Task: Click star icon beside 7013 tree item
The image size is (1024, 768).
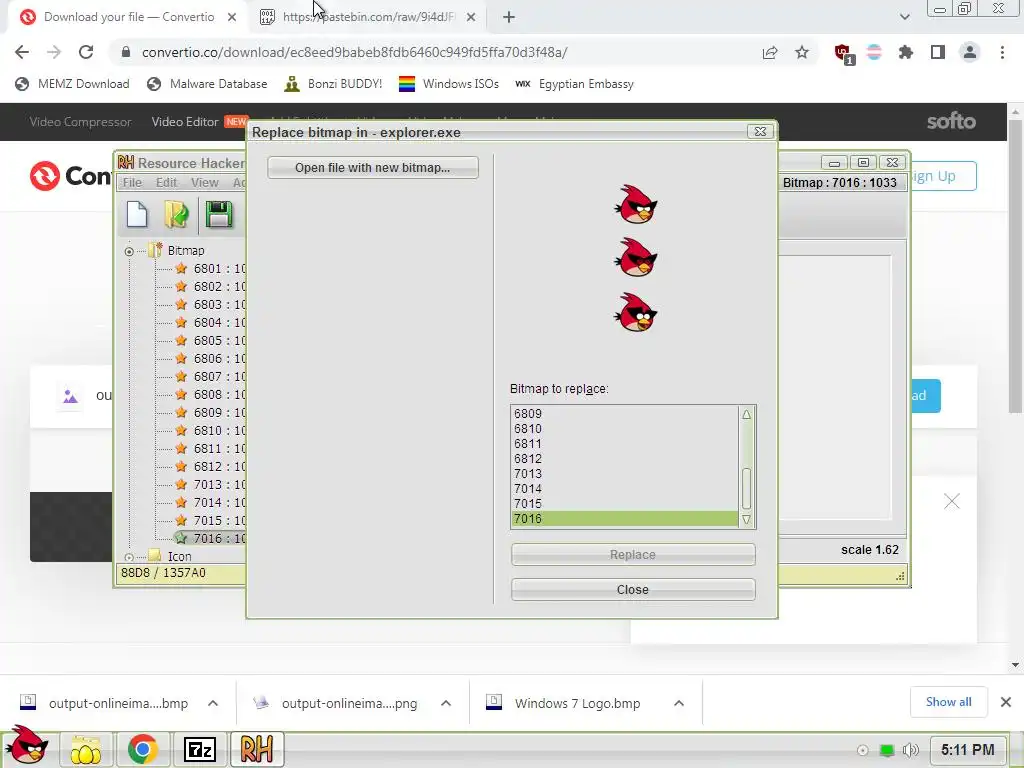Action: click(x=181, y=485)
